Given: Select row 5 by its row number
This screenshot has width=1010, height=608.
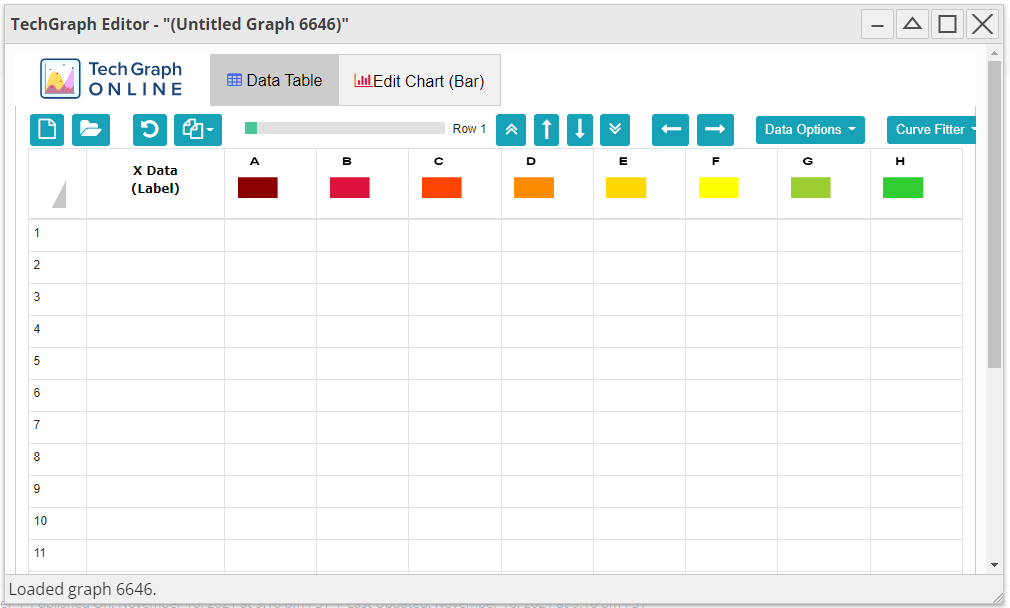Looking at the screenshot, I should coord(38,361).
